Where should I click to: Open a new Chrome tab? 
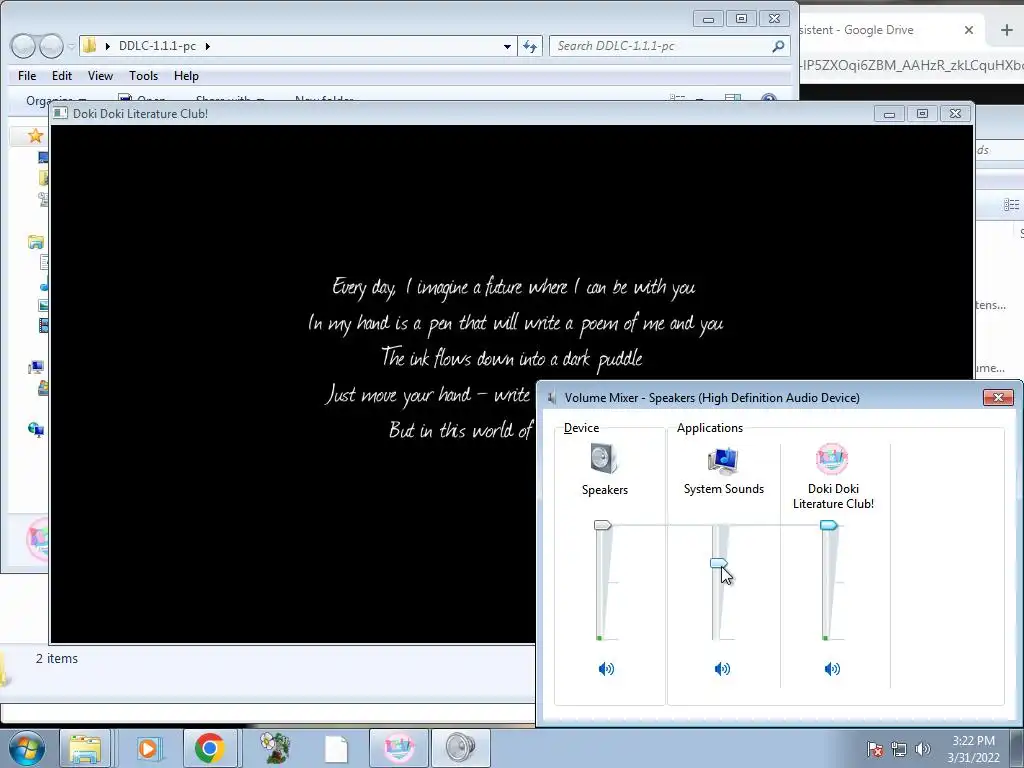point(1006,30)
